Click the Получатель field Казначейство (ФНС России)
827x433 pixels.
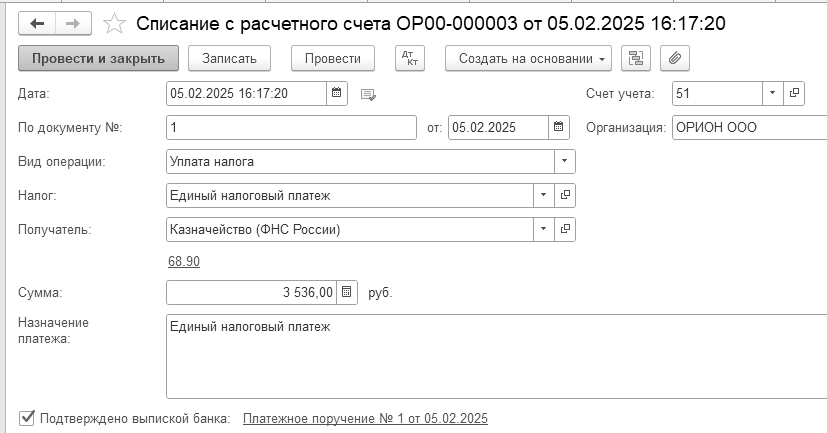[350, 229]
